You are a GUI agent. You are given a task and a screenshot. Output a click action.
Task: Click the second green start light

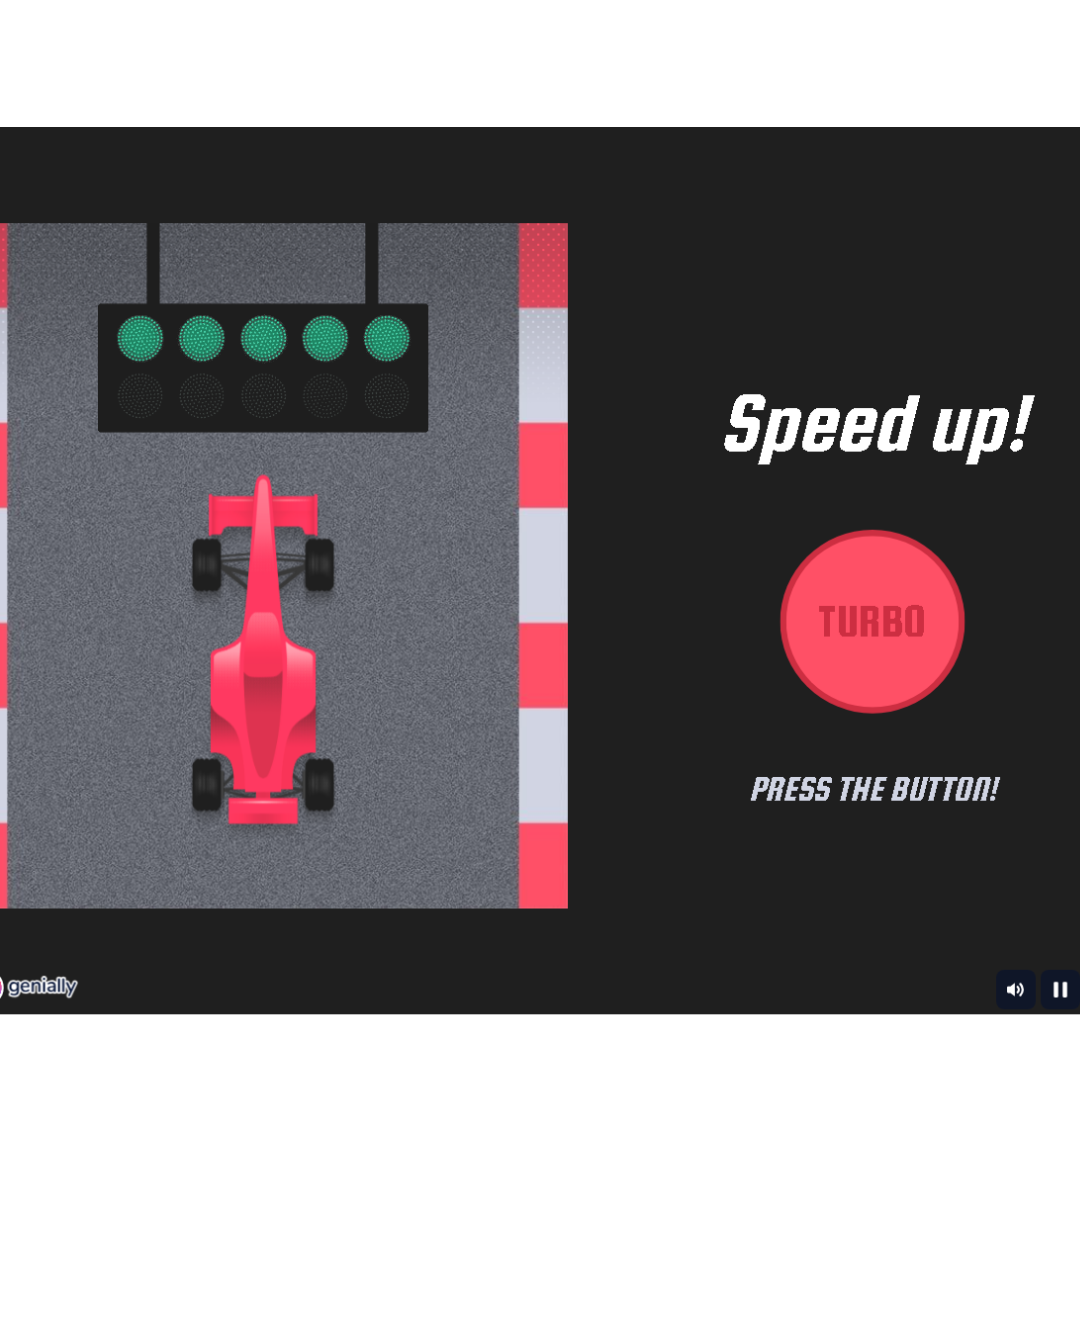pos(202,338)
